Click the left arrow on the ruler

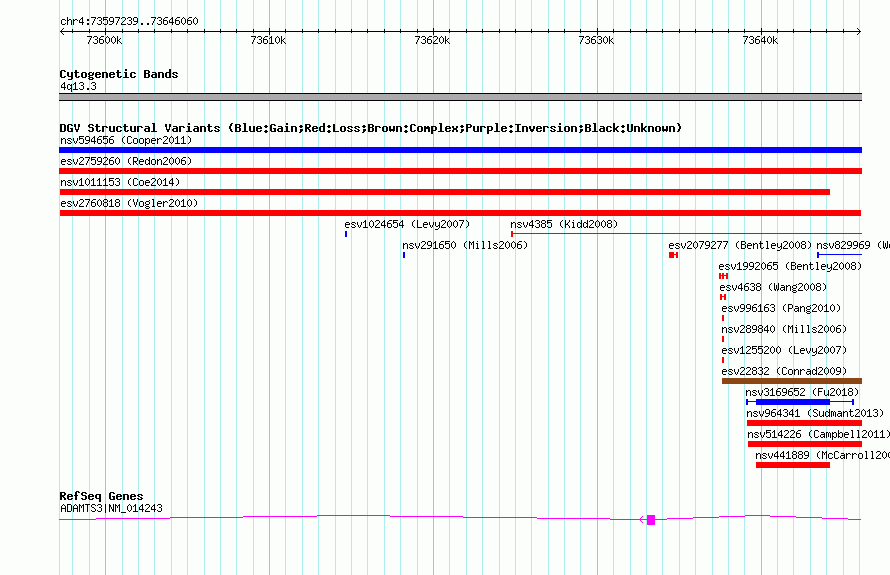(62, 32)
